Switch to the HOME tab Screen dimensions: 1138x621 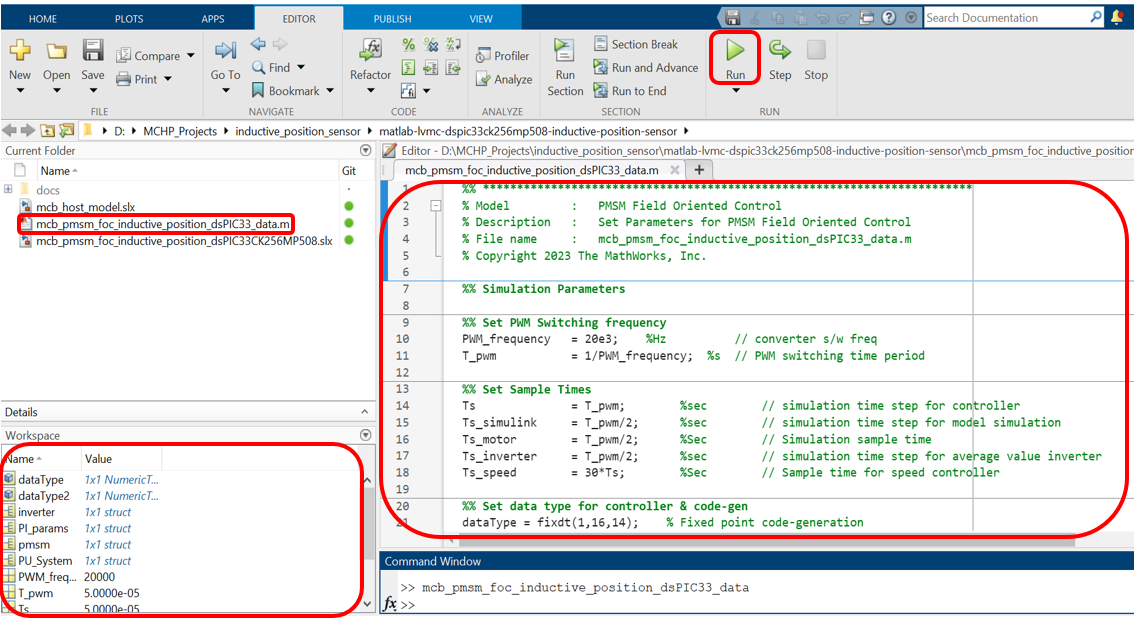pyautogui.click(x=43, y=19)
